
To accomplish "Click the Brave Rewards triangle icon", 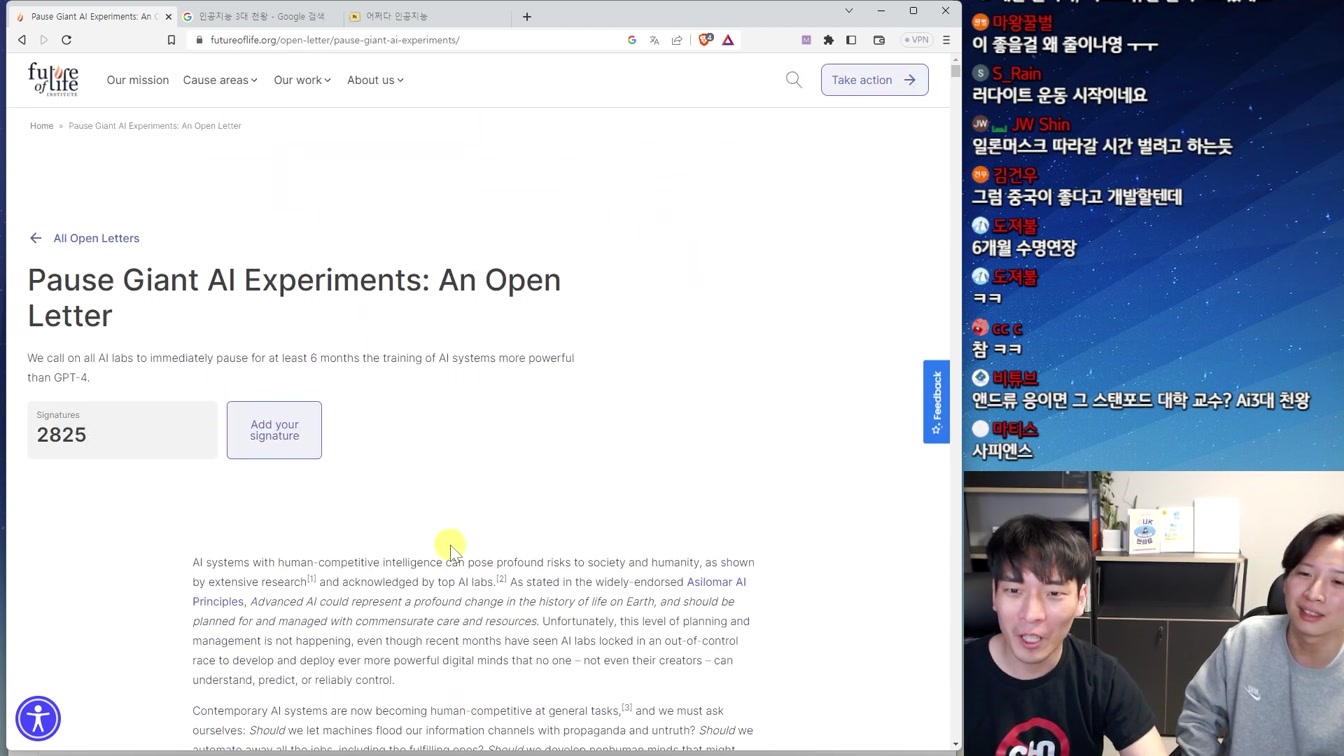I will point(728,40).
